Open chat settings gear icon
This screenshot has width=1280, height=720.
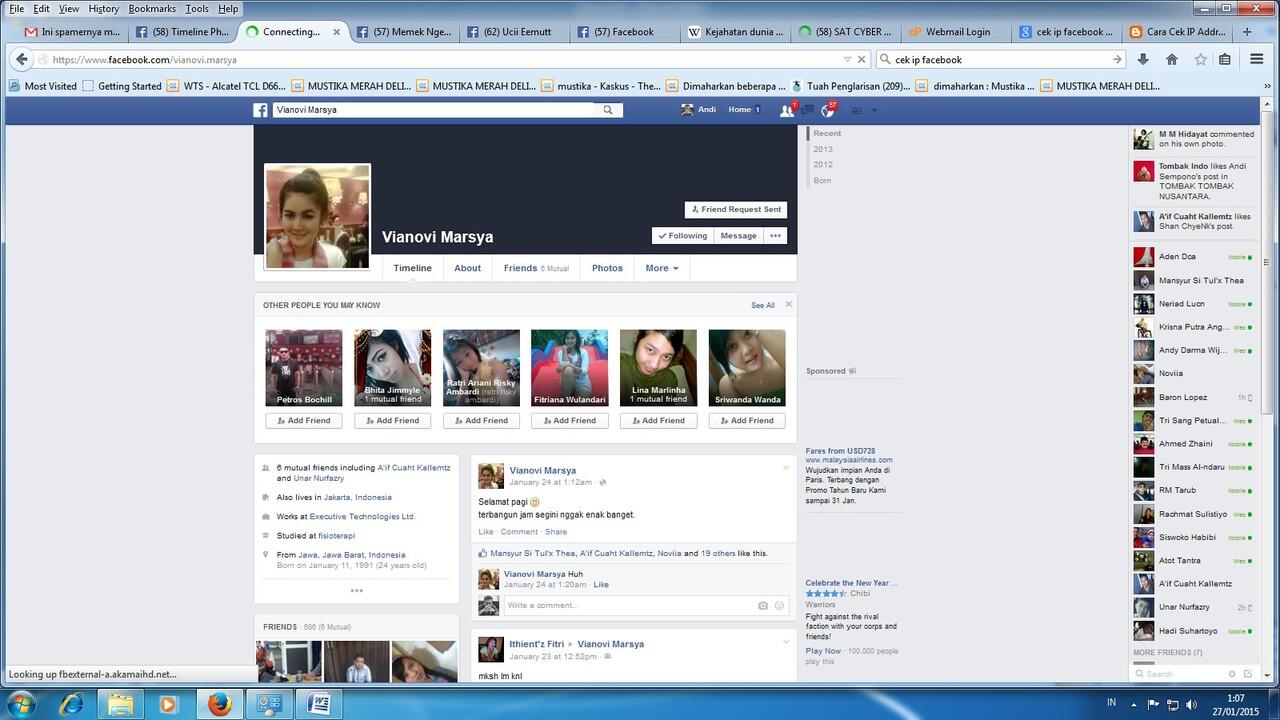tap(1232, 674)
